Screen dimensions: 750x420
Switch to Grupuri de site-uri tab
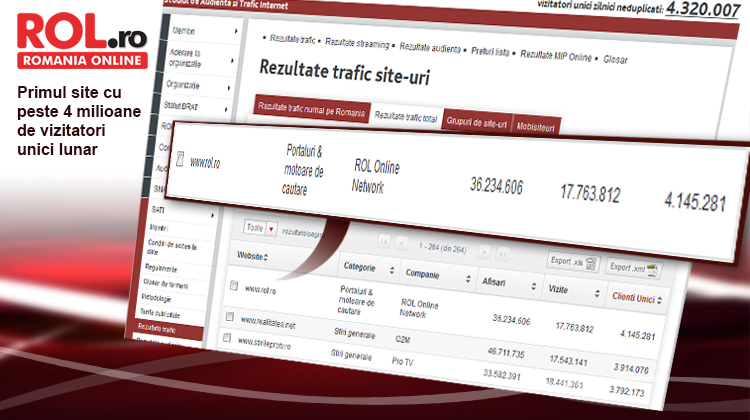pos(476,123)
